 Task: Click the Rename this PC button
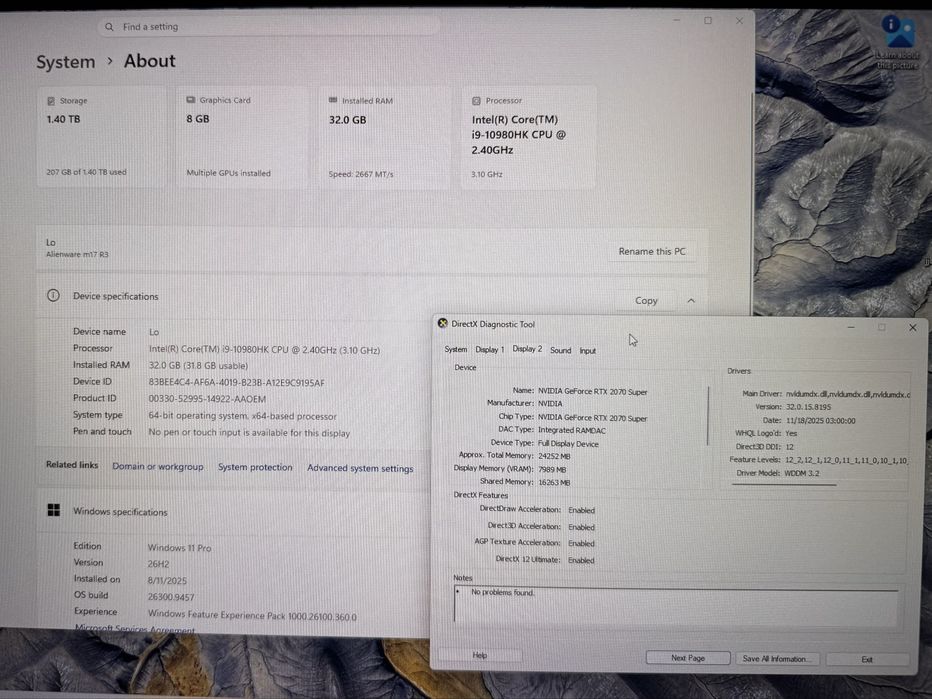pos(652,251)
